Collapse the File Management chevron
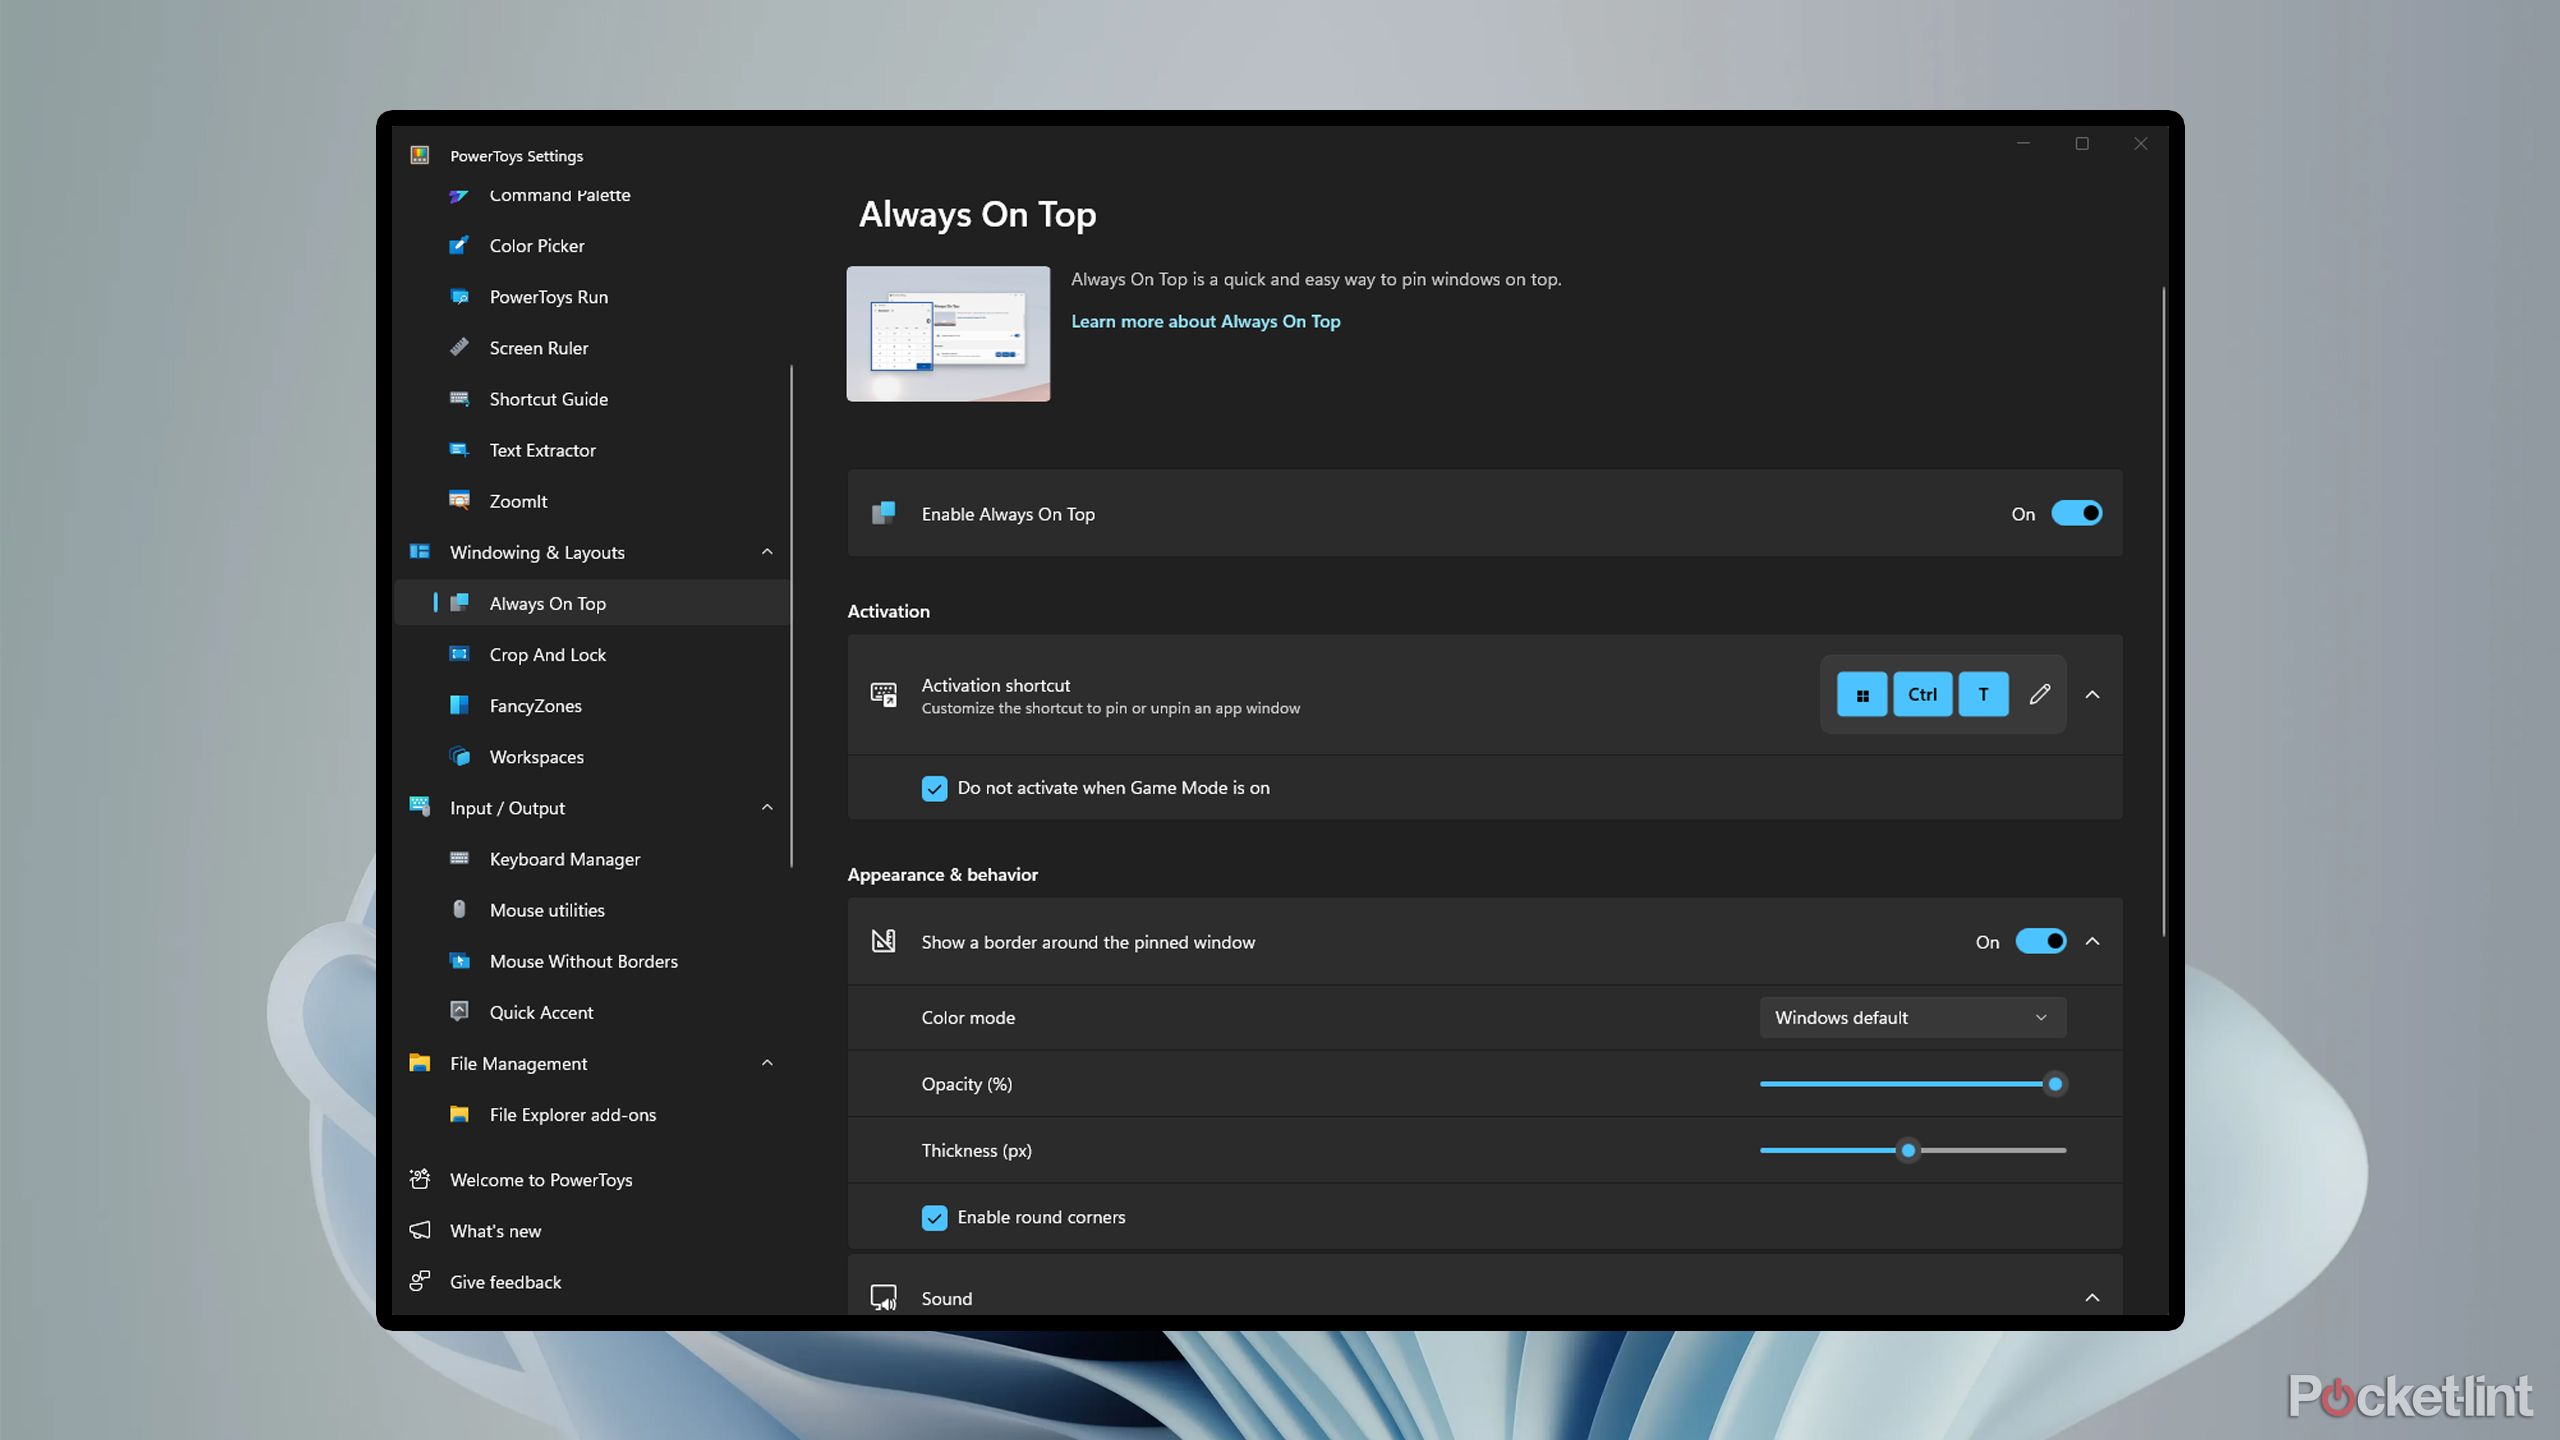The height and width of the screenshot is (1440, 2560). pyautogui.click(x=767, y=1063)
